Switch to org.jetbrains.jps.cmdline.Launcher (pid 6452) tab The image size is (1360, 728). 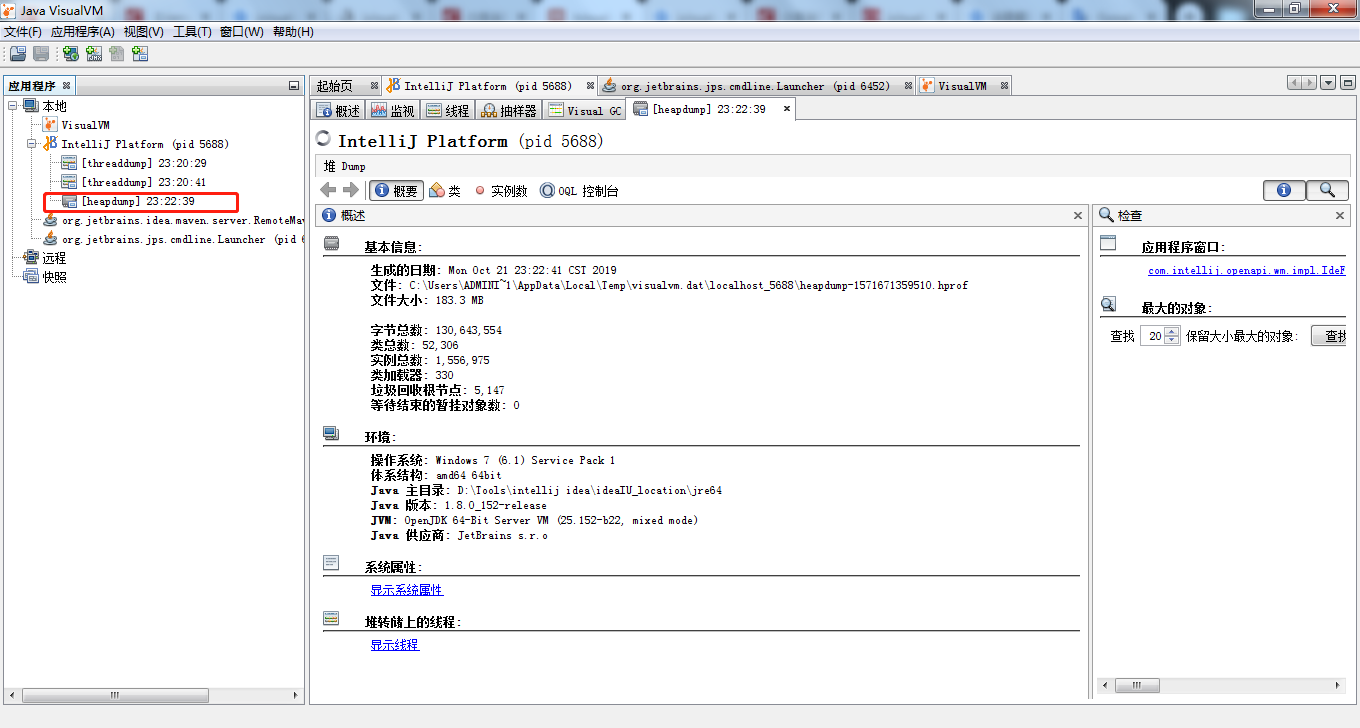coord(755,86)
